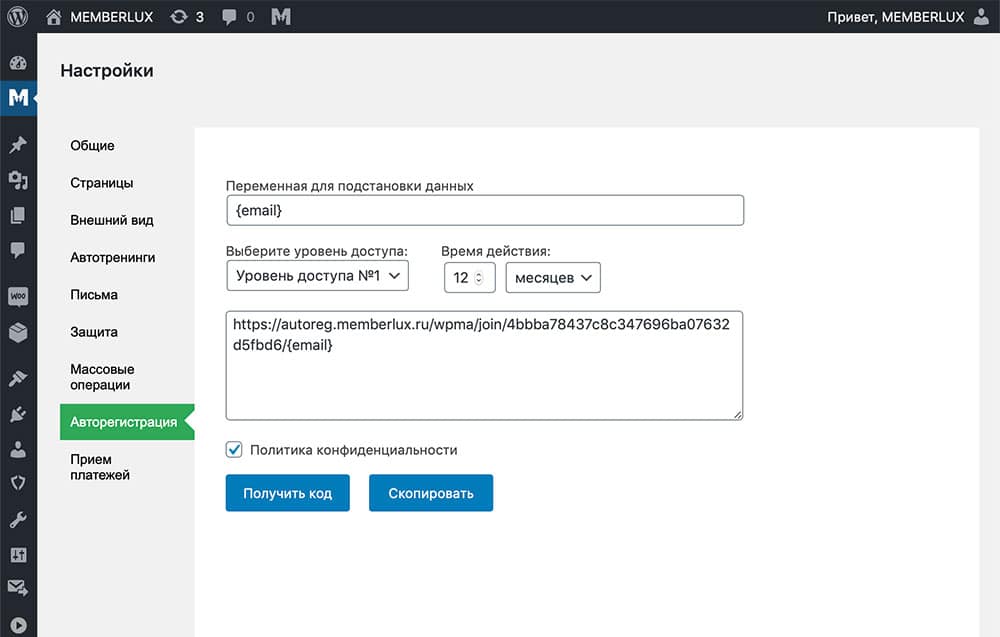Click the updates icon showing 3

[x=186, y=17]
